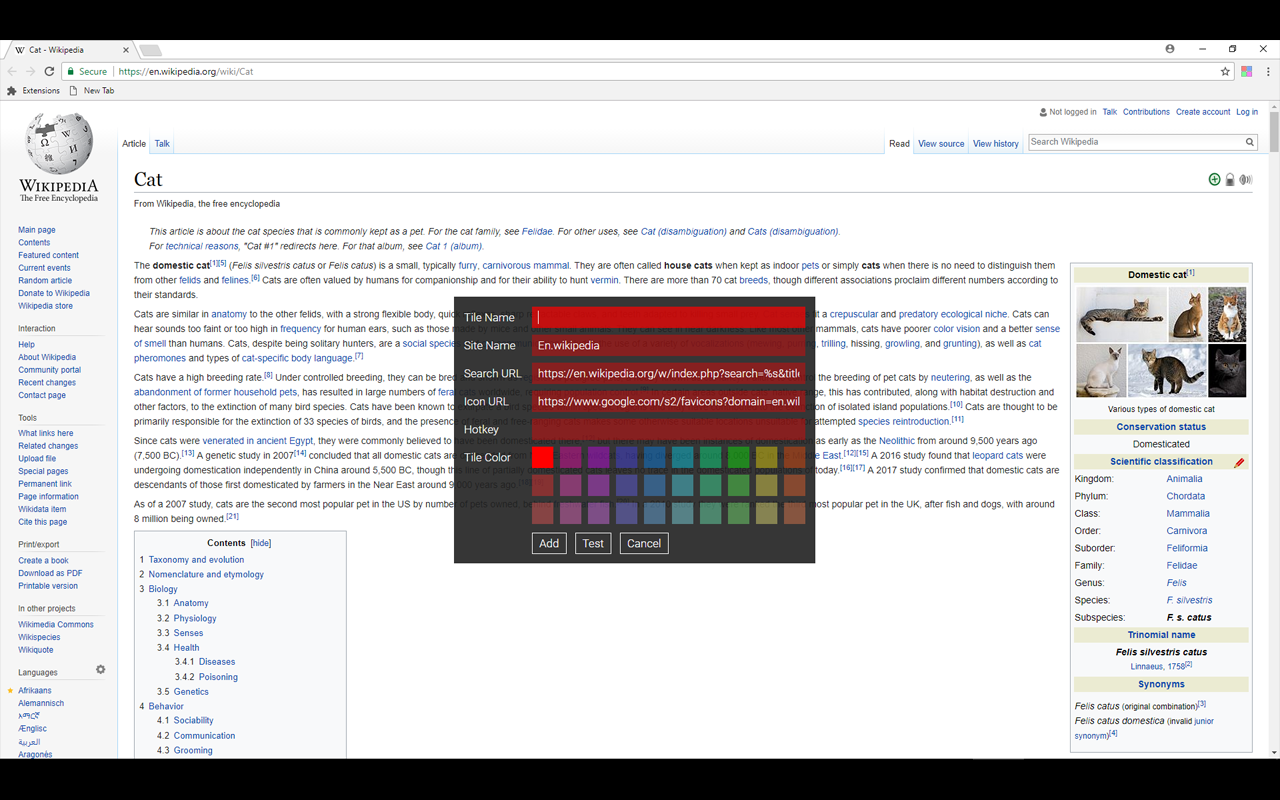Click the Afrikaans language link
The height and width of the screenshot is (800, 1280).
click(x=34, y=691)
